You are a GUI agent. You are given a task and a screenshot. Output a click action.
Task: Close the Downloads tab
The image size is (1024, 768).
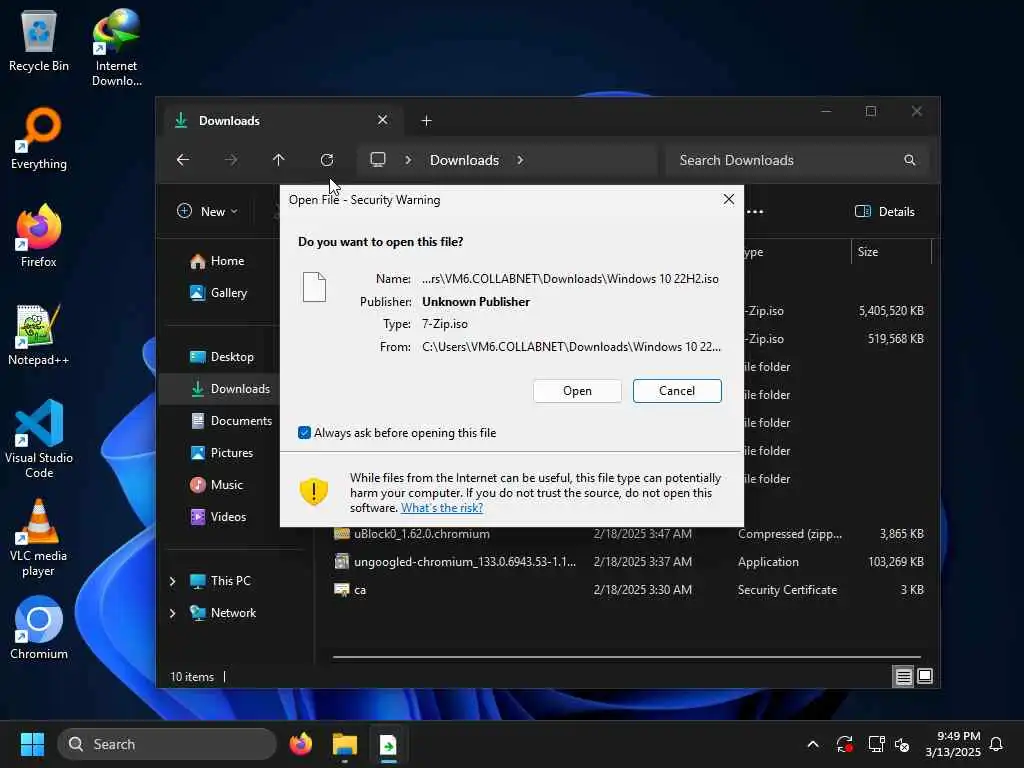pyautogui.click(x=383, y=120)
